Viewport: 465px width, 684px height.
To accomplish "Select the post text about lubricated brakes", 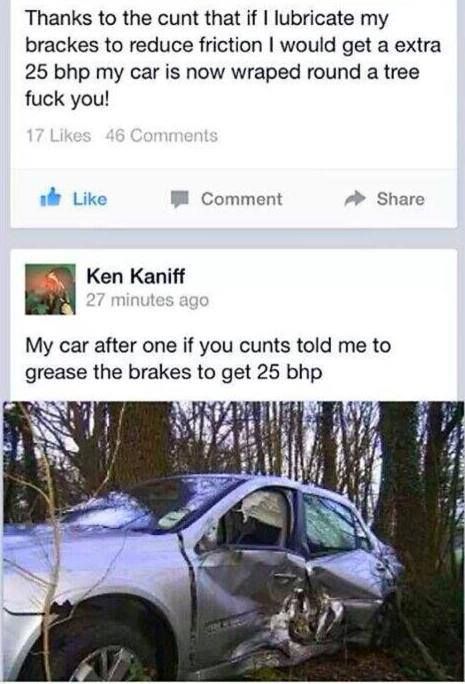I will click(x=232, y=59).
